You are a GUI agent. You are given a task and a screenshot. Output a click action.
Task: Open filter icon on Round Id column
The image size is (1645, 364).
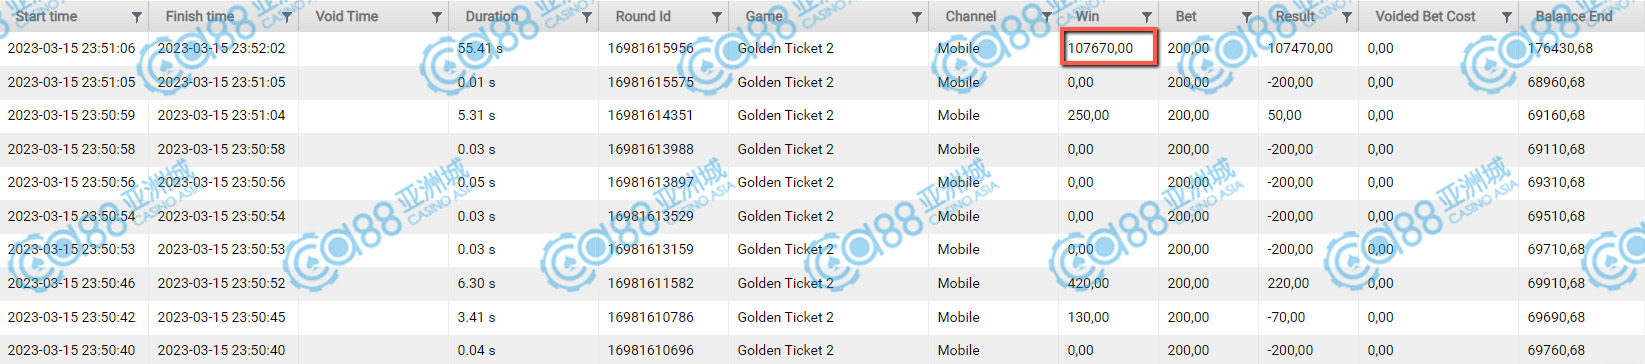717,17
